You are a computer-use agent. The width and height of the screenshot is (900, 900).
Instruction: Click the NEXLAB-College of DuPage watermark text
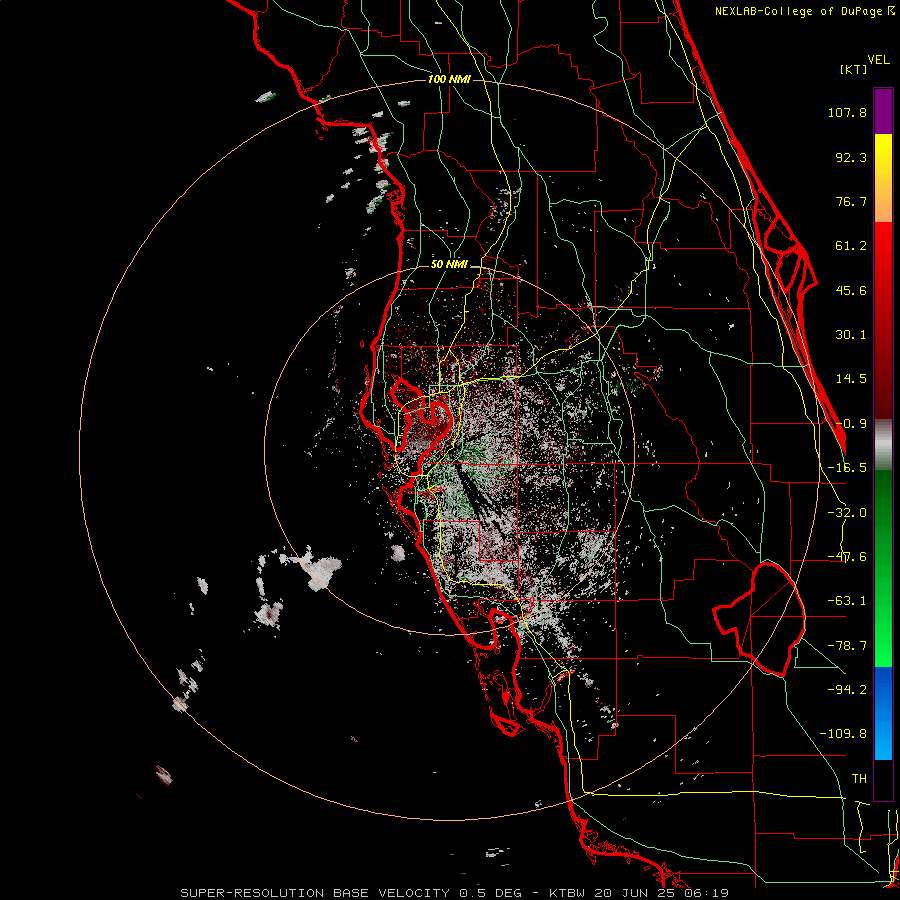[x=805, y=11]
